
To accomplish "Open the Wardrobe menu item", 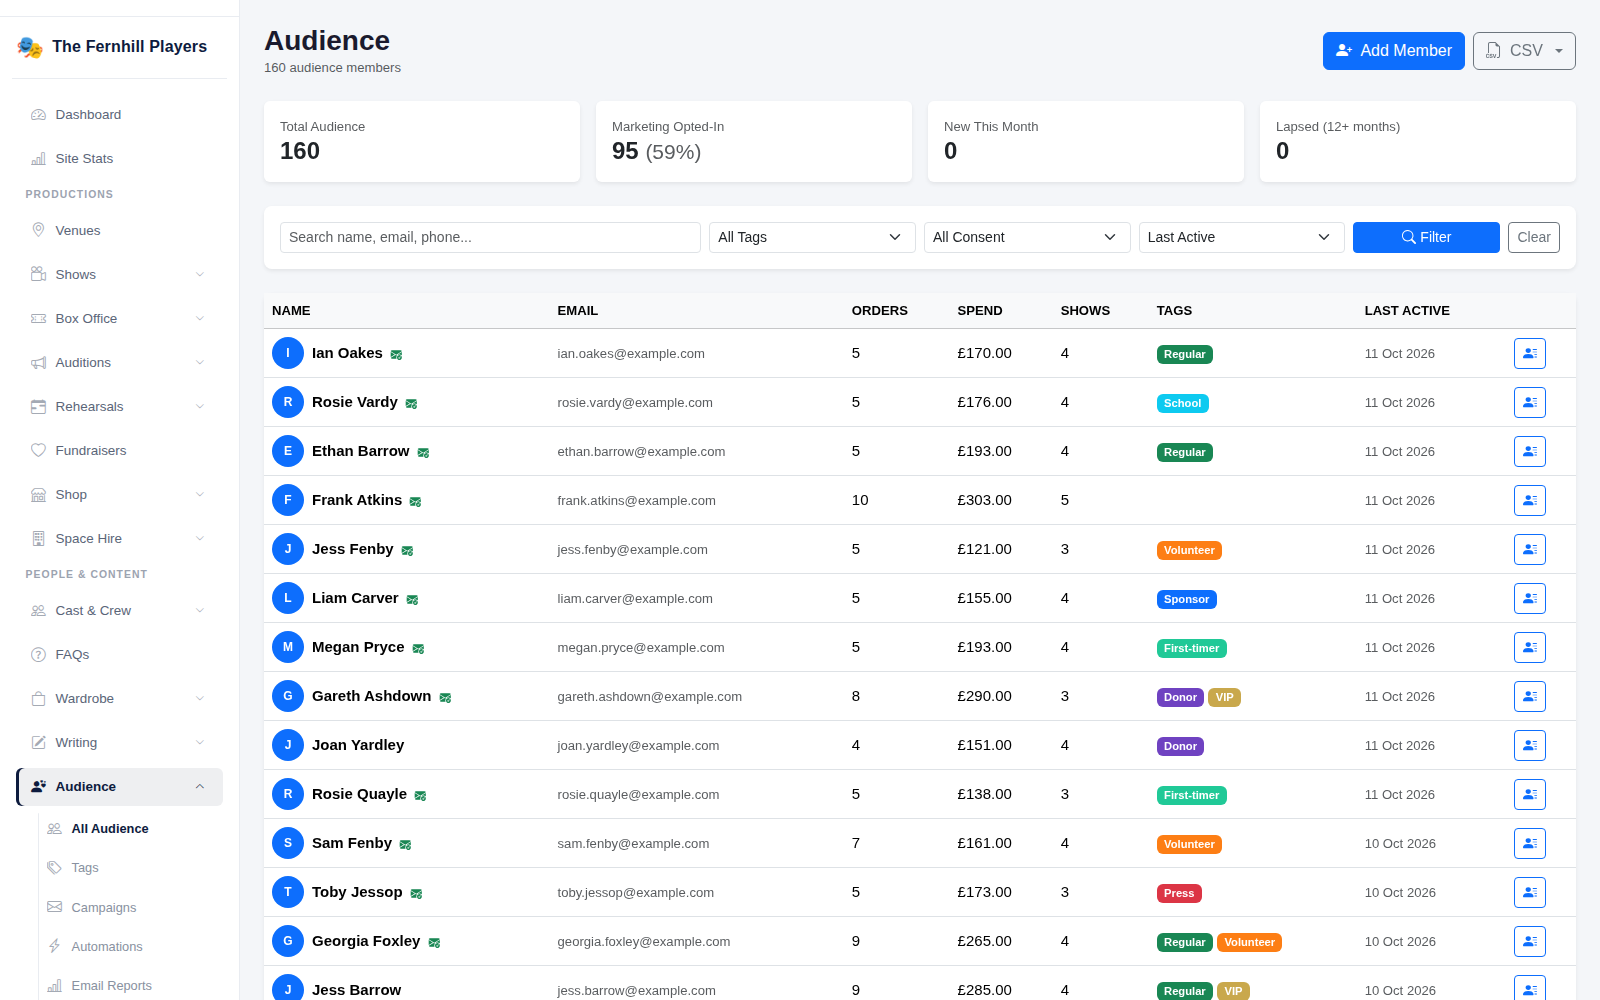I will [x=119, y=699].
